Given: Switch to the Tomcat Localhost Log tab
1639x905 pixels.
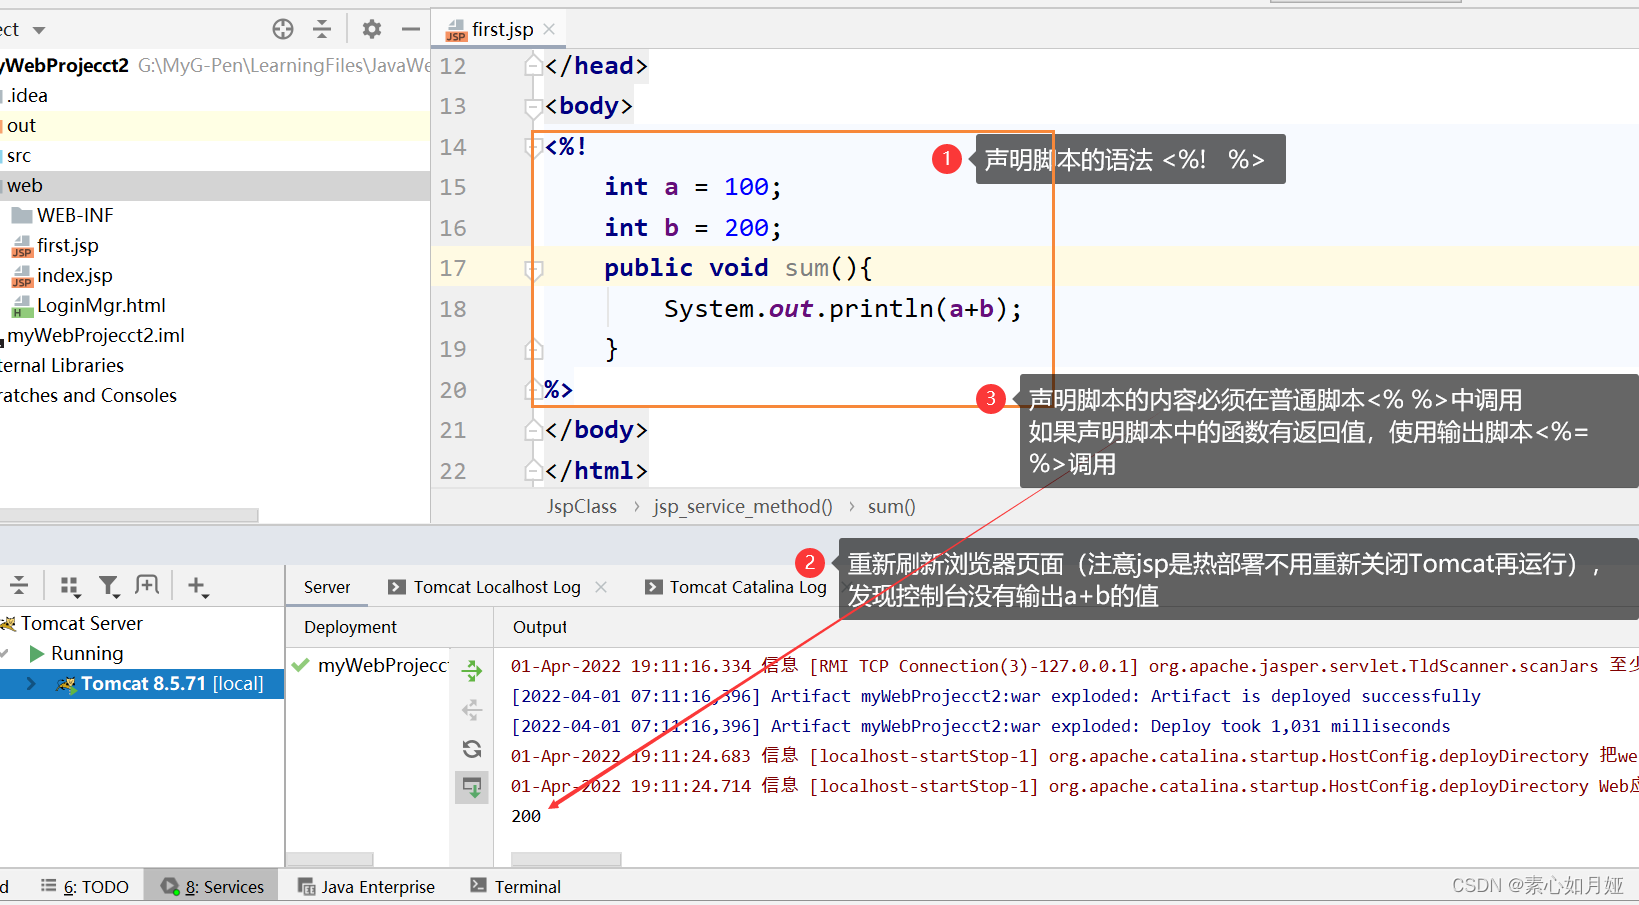Looking at the screenshot, I should point(497,587).
